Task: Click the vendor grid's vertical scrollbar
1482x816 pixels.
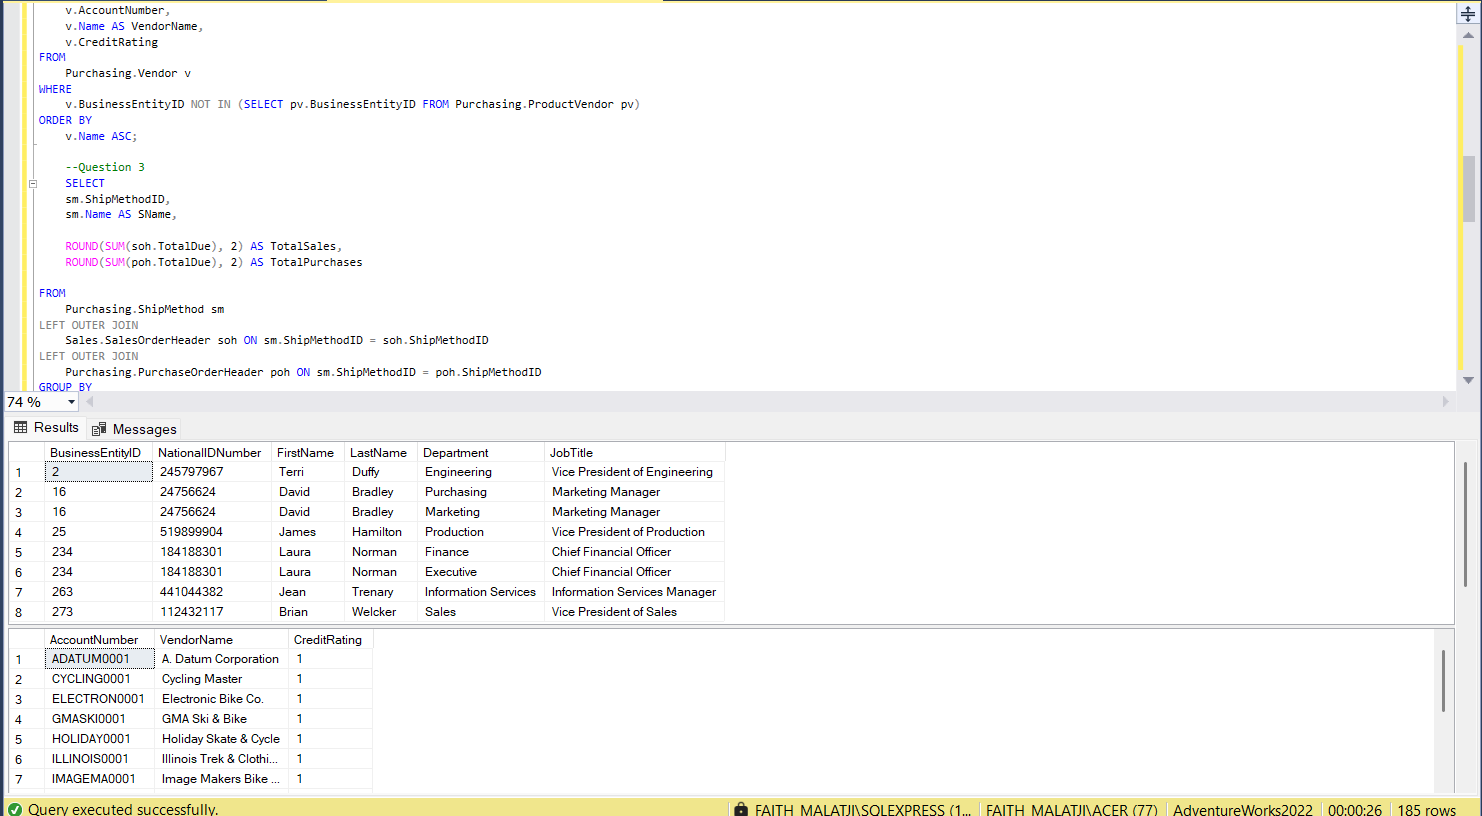Action: pos(1443,680)
